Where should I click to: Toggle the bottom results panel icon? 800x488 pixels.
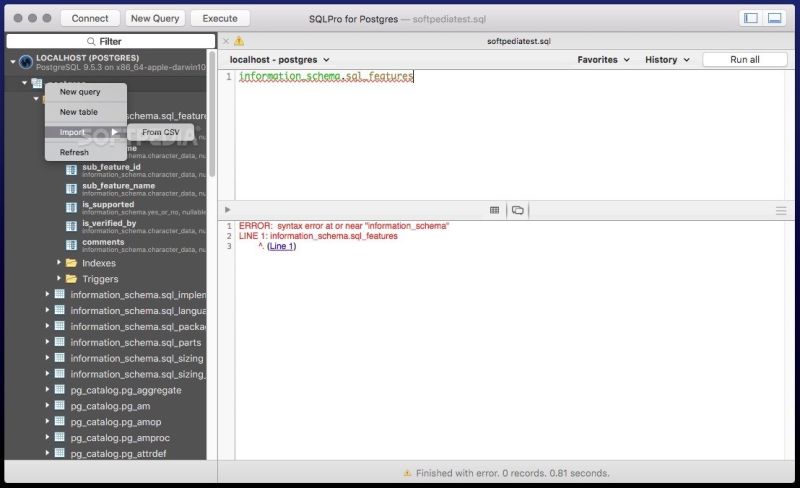774,18
